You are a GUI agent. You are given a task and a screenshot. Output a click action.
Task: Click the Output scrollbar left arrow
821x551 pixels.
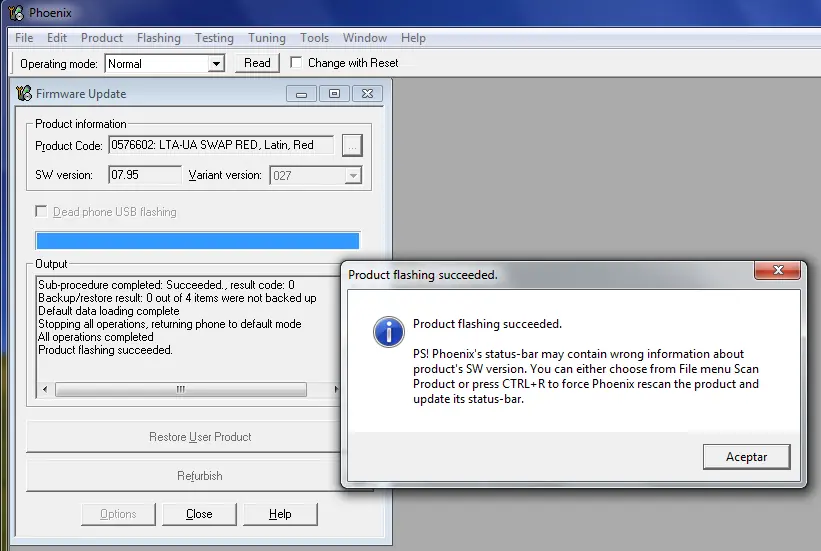click(45, 389)
